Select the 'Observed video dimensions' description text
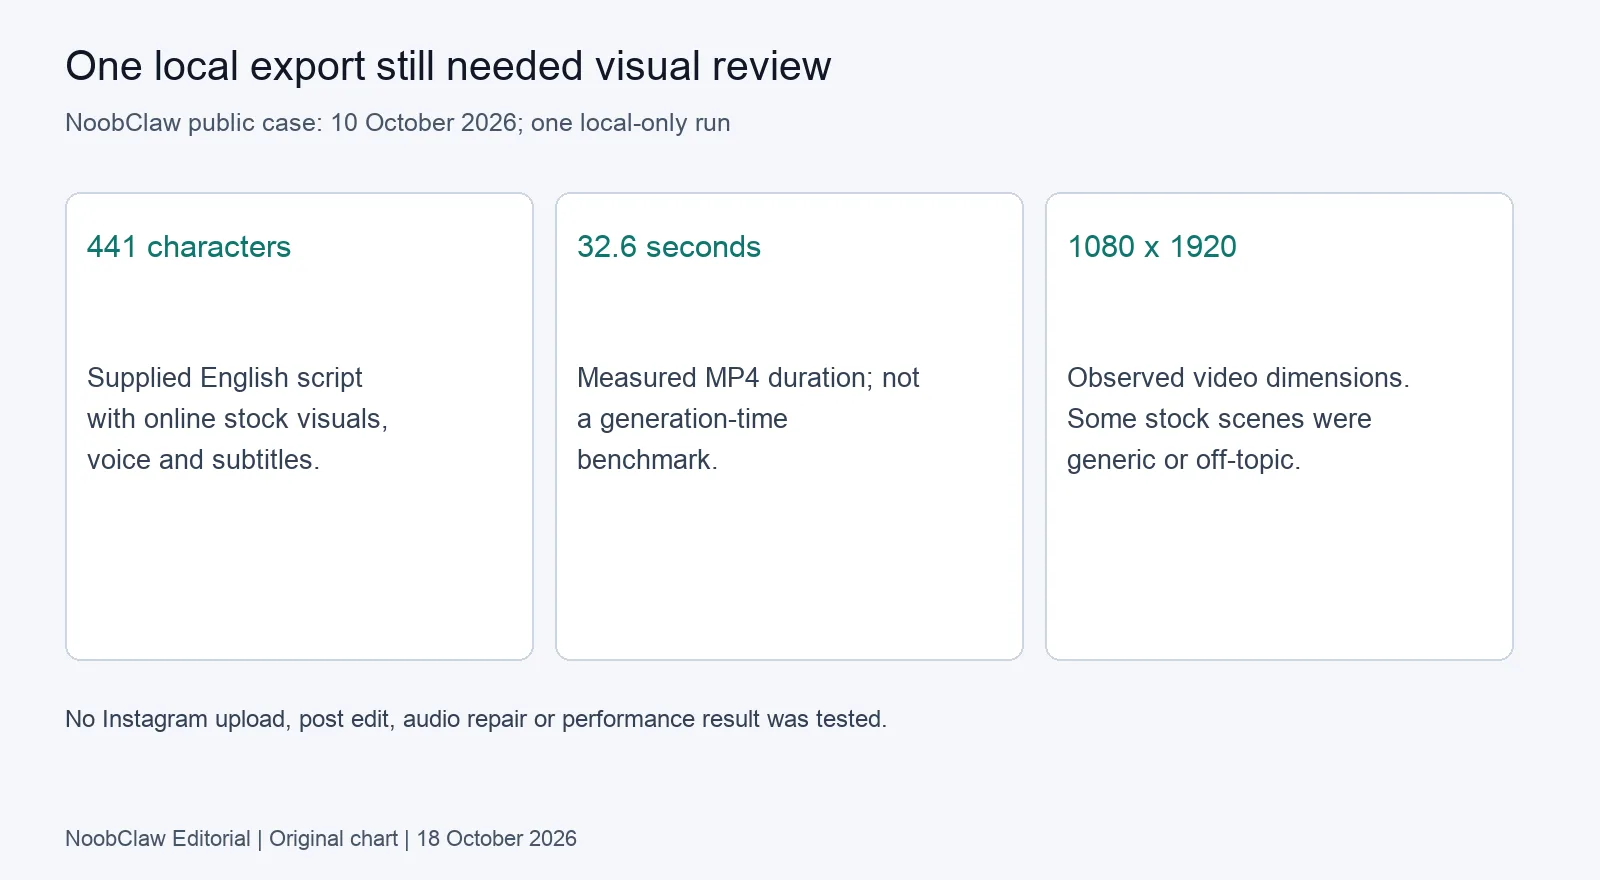 1238,419
